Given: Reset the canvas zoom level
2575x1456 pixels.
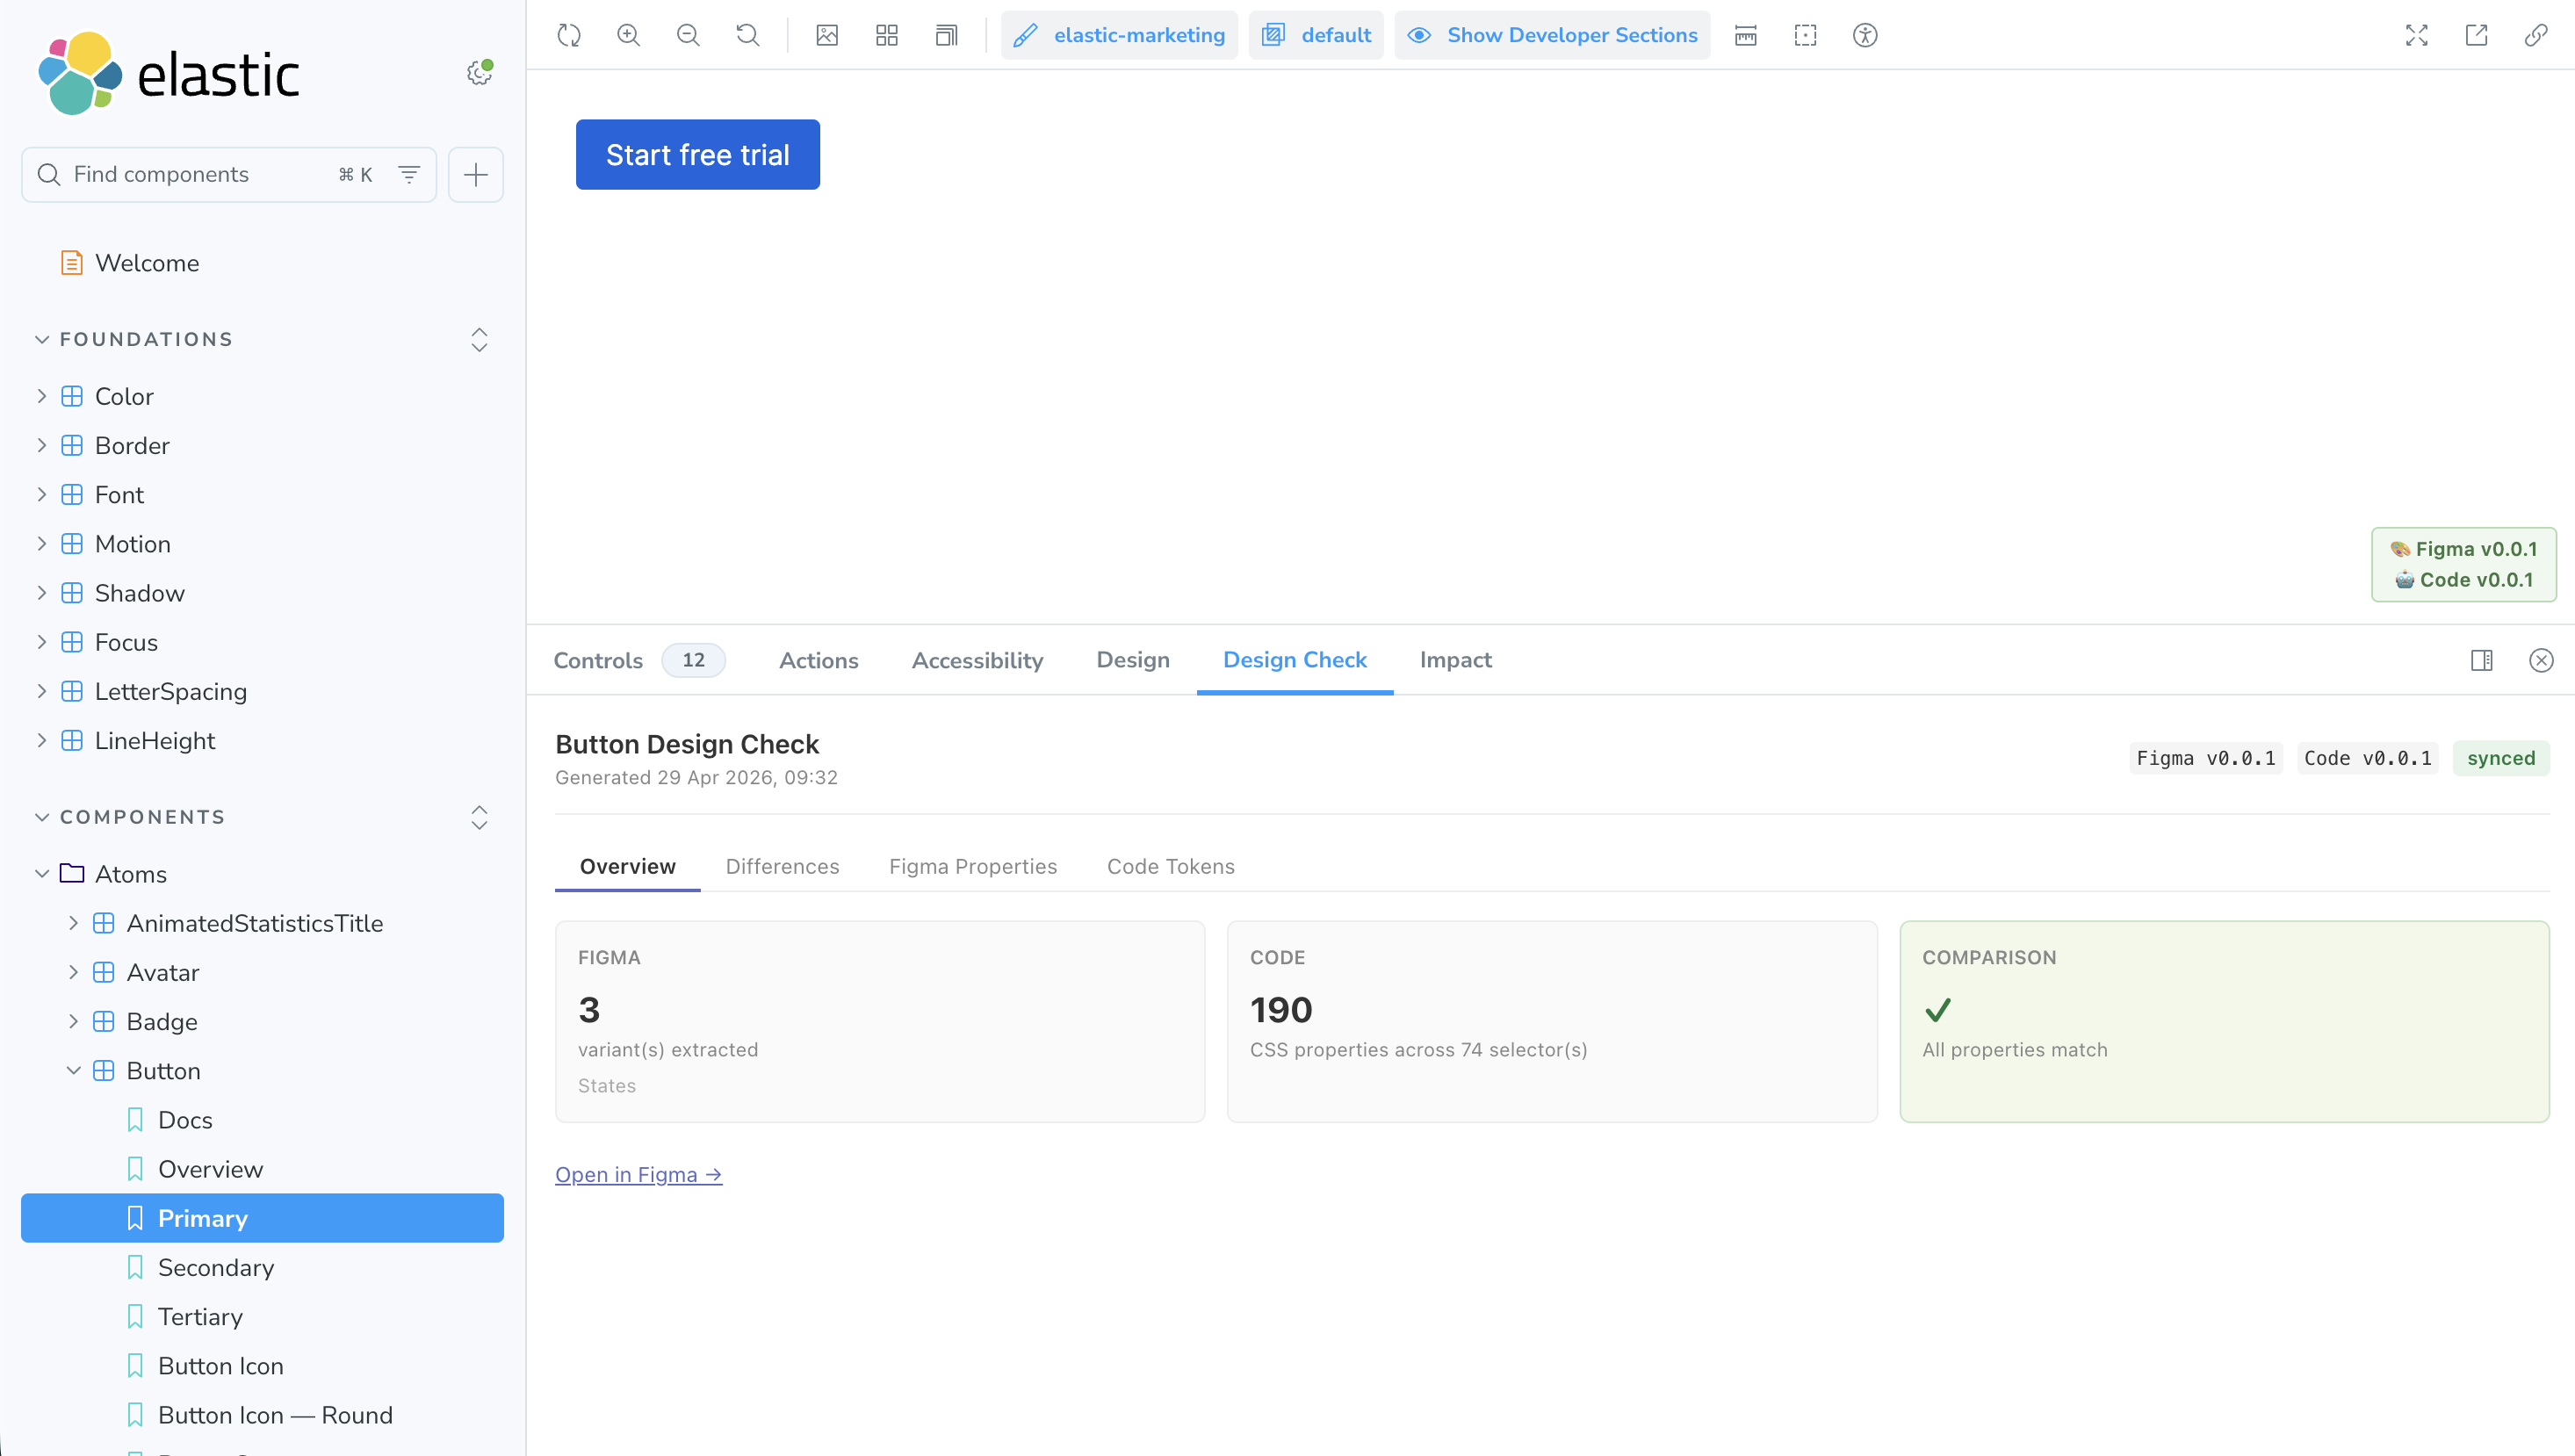Looking at the screenshot, I should click(747, 35).
